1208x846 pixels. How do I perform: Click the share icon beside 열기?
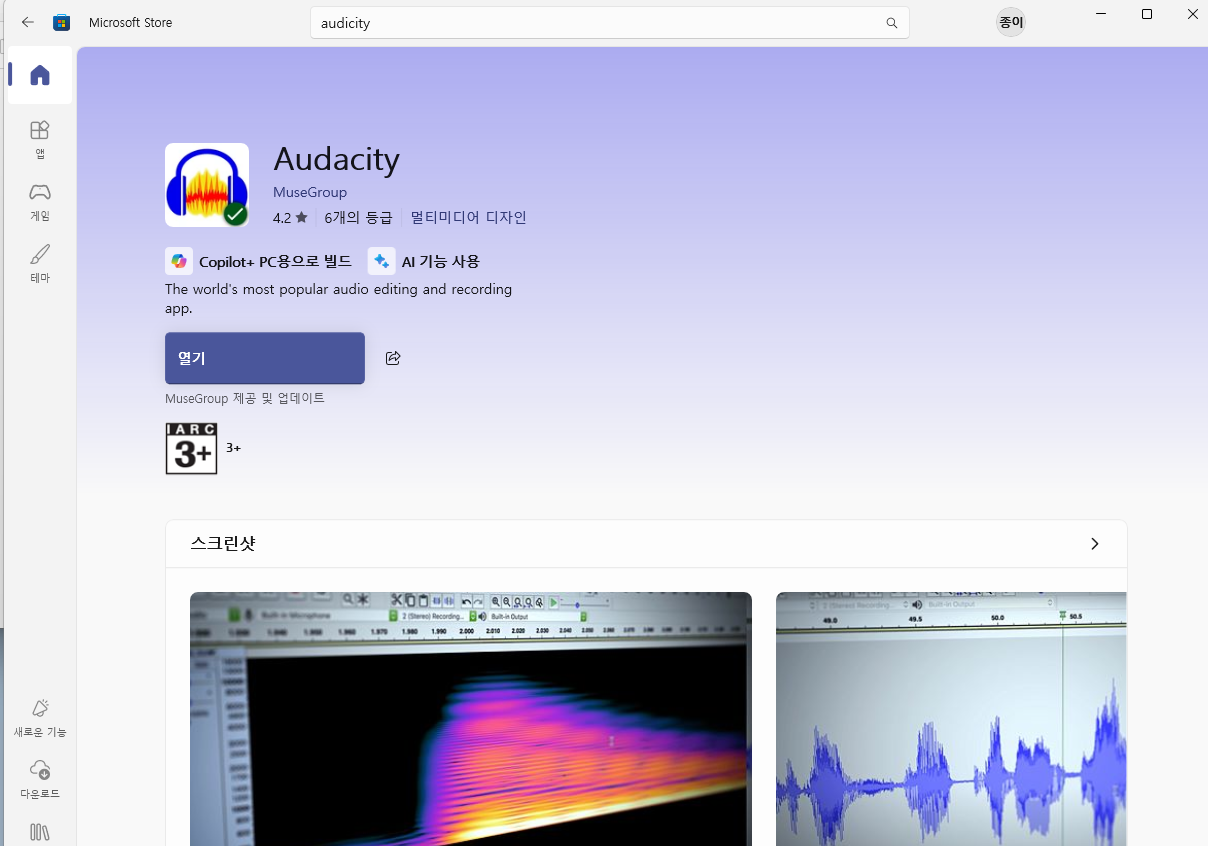393,358
